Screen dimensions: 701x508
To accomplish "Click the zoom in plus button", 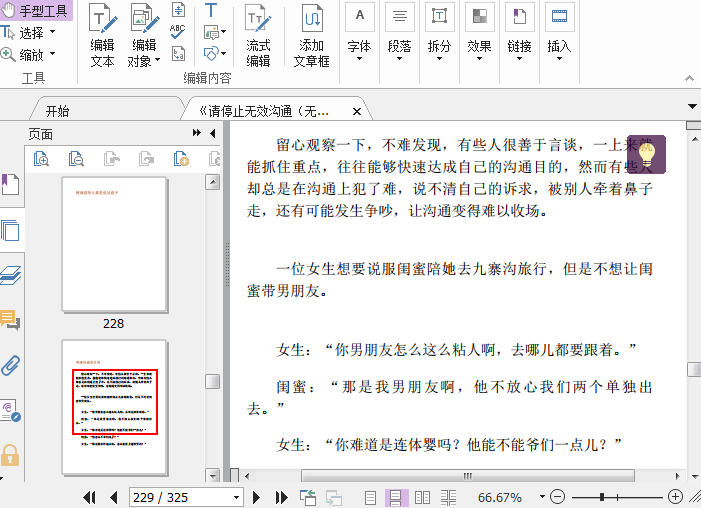I will [x=675, y=496].
